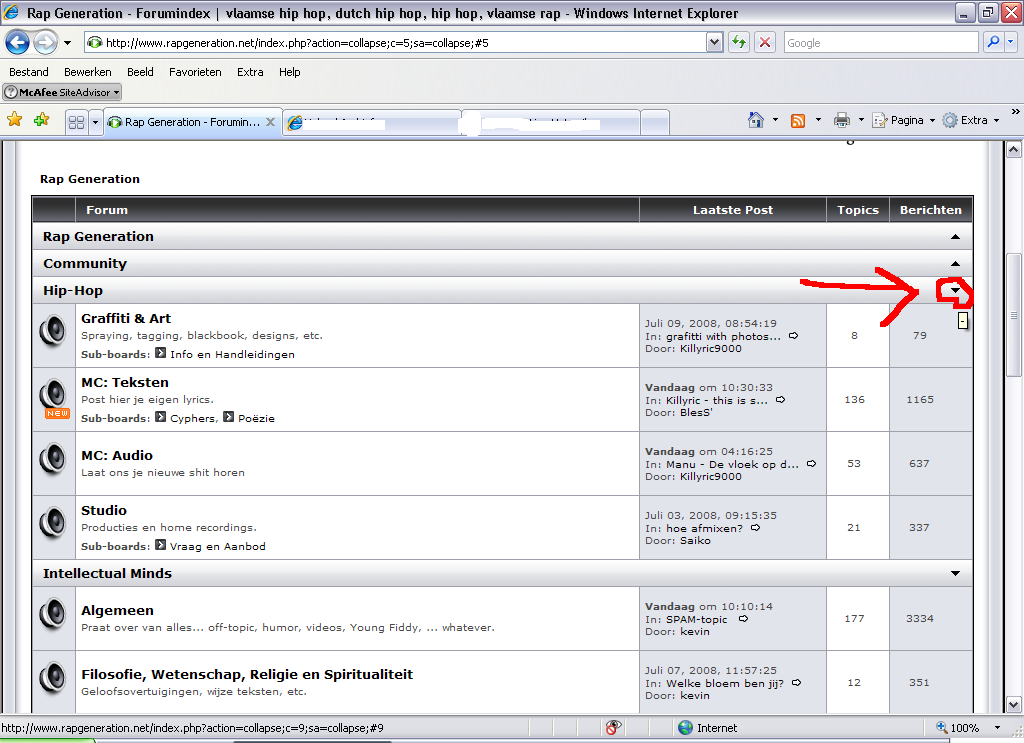The width and height of the screenshot is (1024, 743).
Task: Click the Print icon in toolbar
Action: click(x=842, y=120)
